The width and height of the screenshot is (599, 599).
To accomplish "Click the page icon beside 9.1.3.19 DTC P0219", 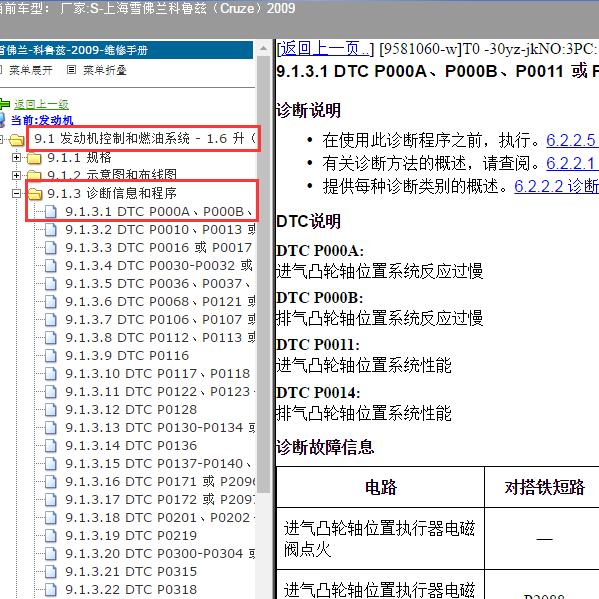I will [x=50, y=536].
